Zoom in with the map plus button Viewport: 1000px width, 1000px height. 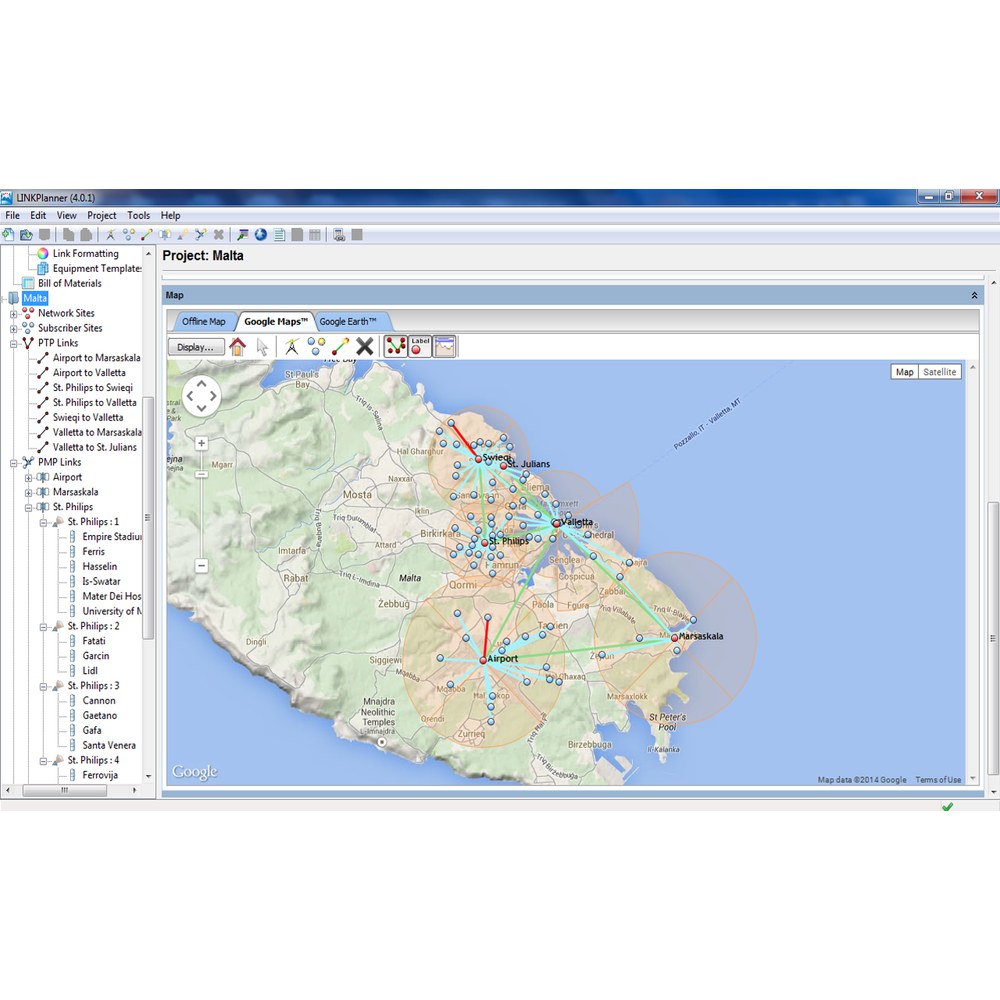point(202,443)
